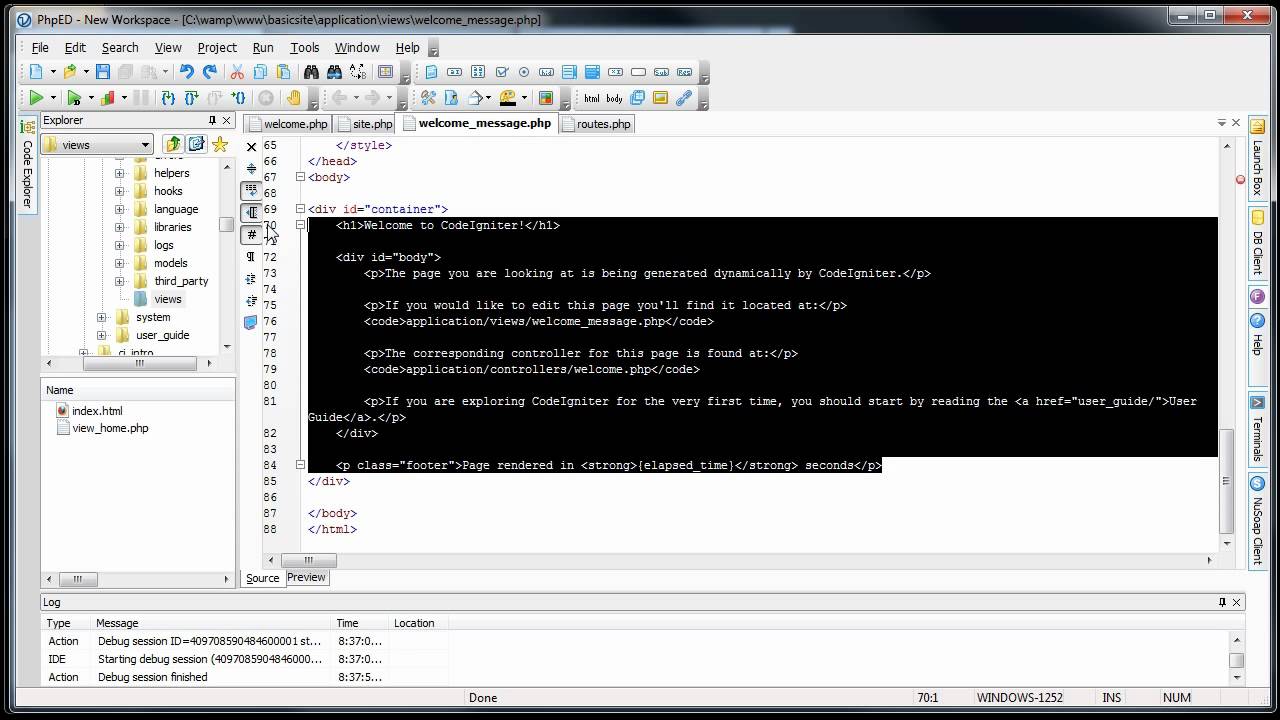Open the File menu

40,47
